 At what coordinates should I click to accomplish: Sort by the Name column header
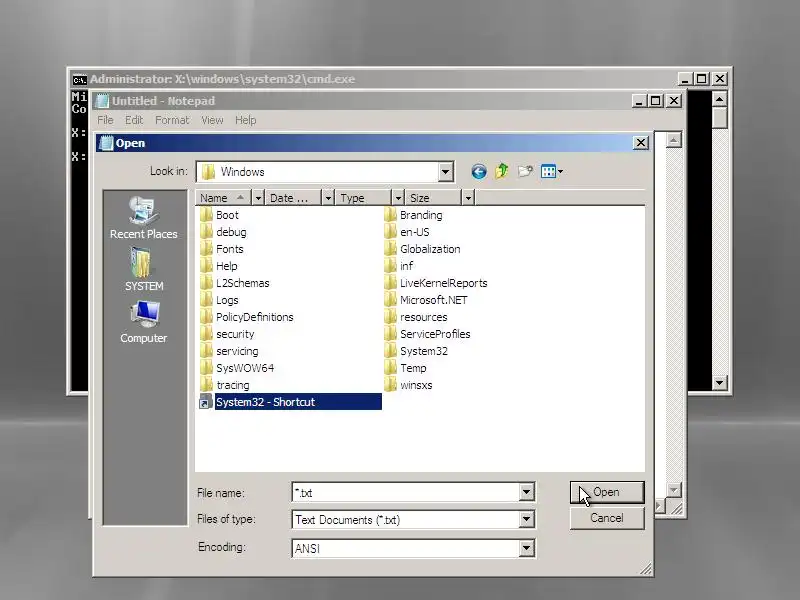(x=223, y=197)
